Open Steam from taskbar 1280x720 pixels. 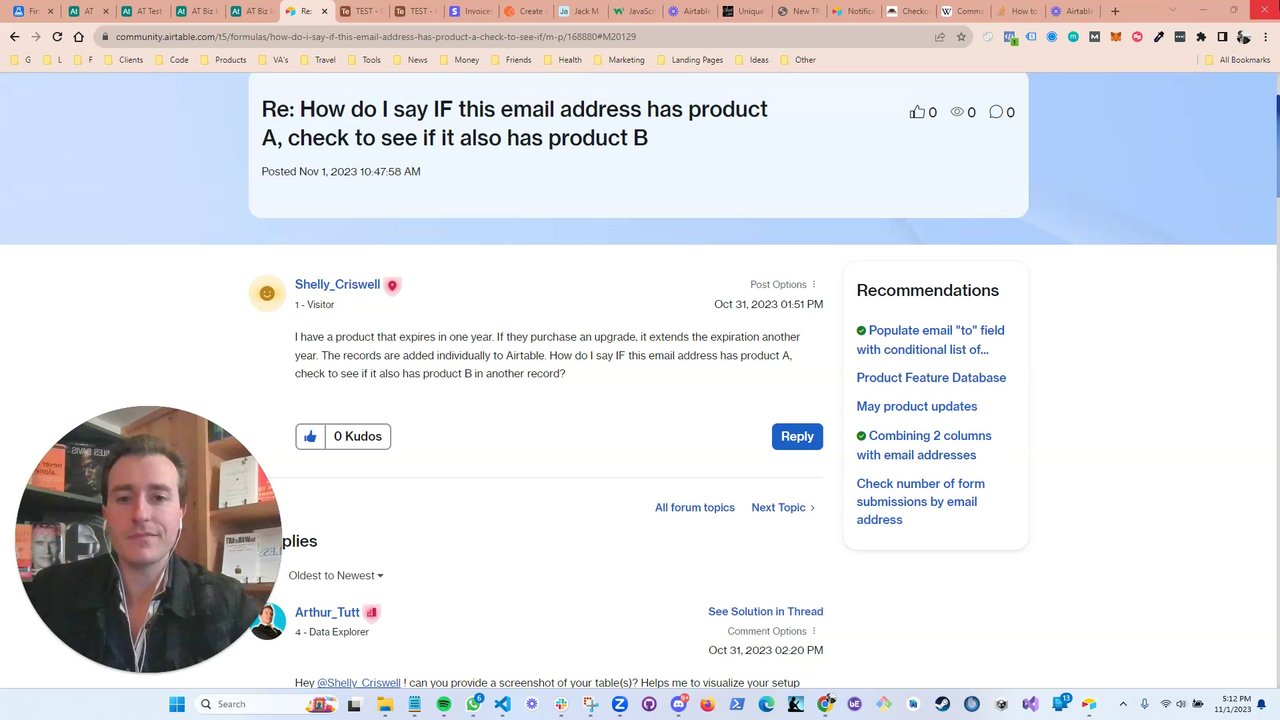pyautogui.click(x=943, y=704)
